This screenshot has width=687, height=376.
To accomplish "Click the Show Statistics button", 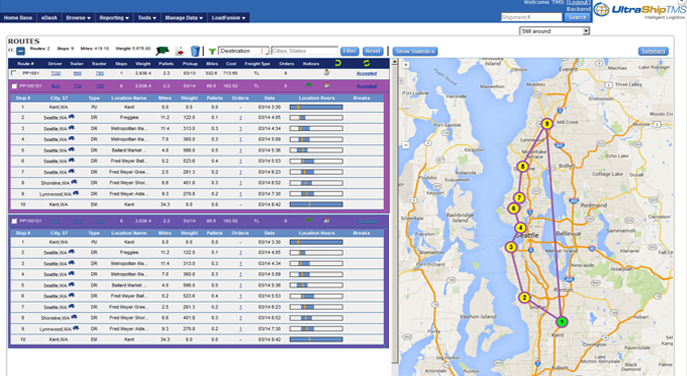I will pyautogui.click(x=414, y=51).
